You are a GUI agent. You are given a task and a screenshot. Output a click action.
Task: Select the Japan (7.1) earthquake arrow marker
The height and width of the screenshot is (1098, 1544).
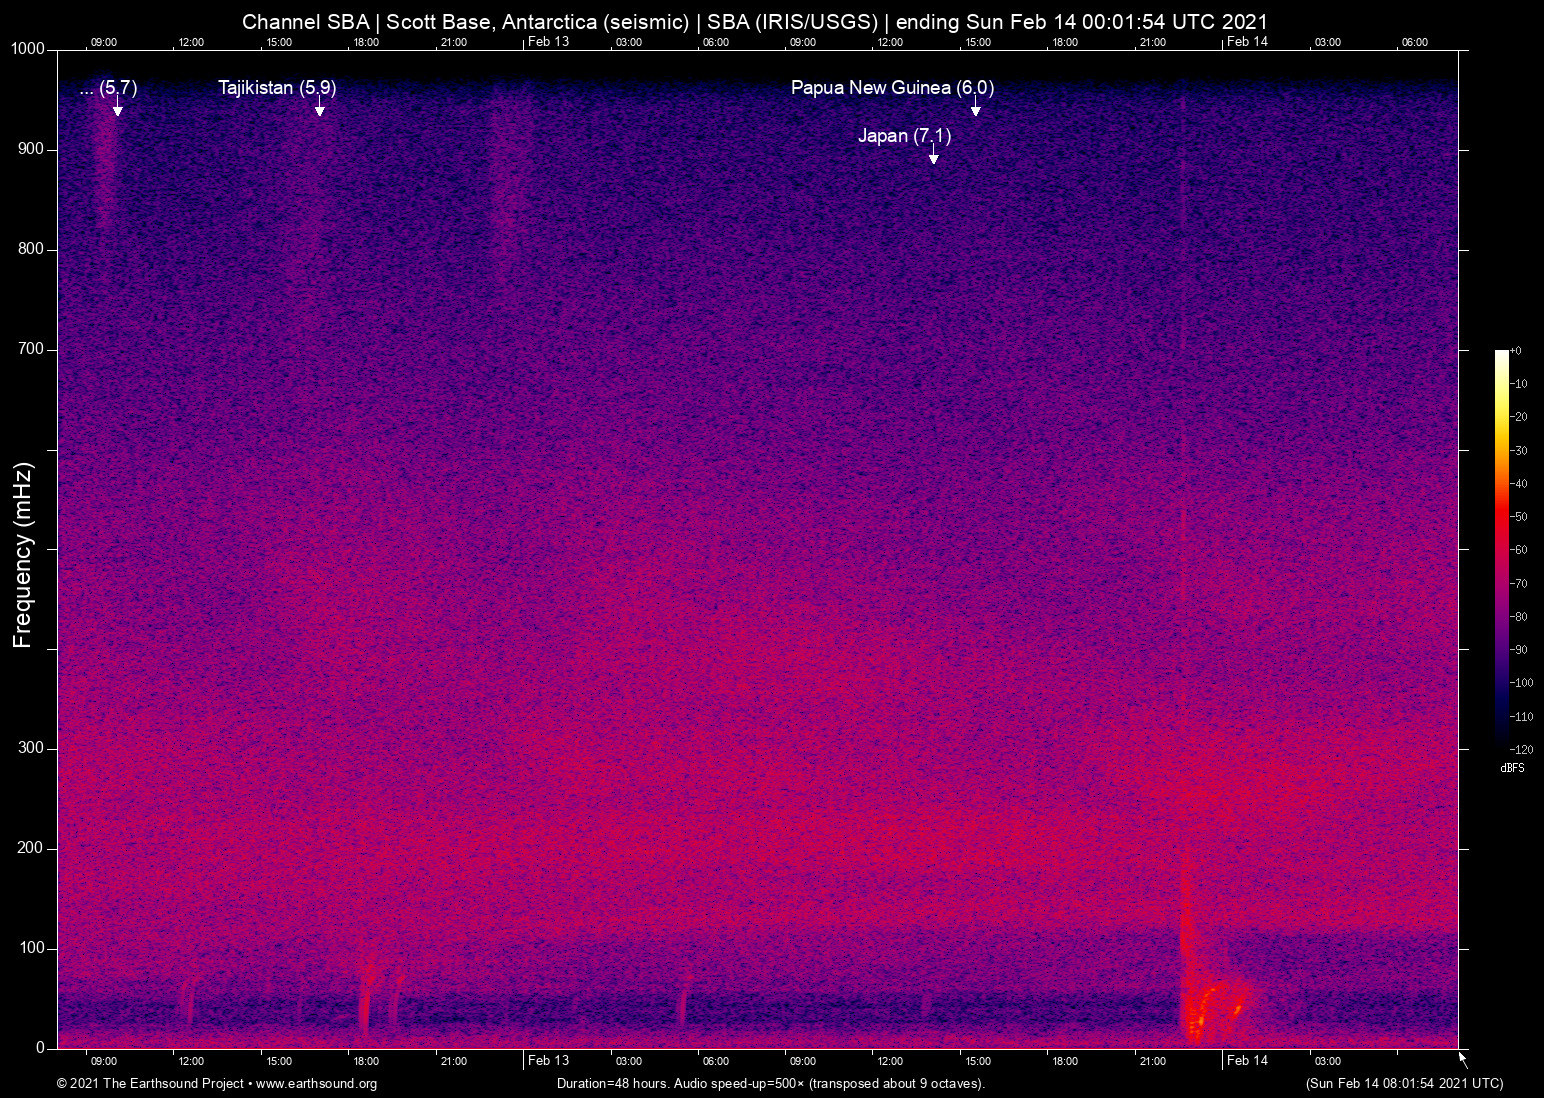(935, 155)
